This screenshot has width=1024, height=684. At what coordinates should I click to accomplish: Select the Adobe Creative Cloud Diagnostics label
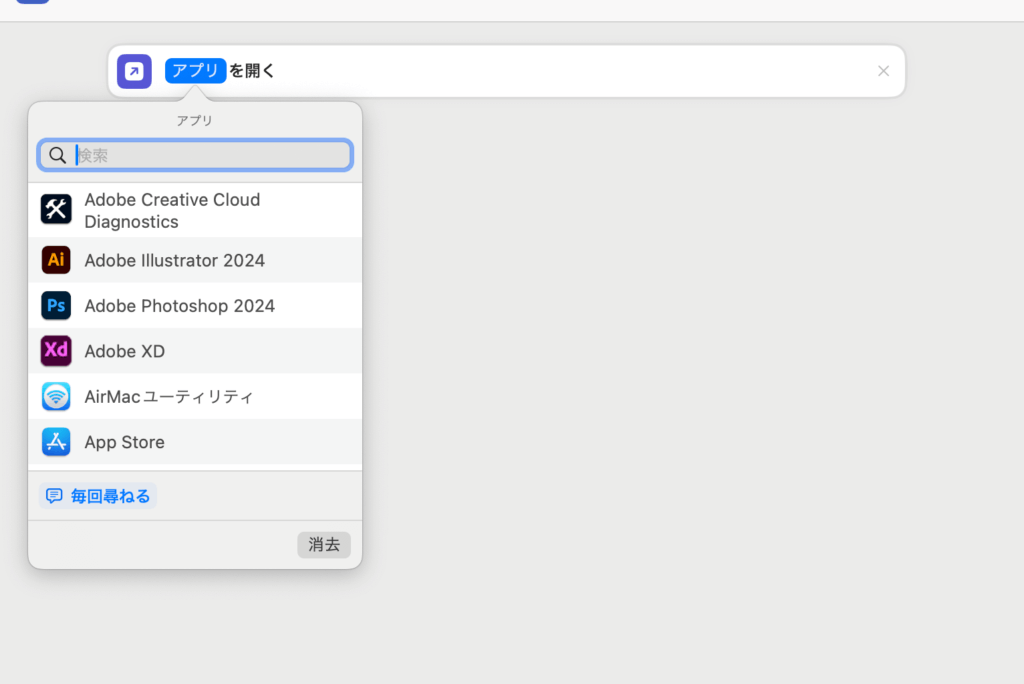172,210
